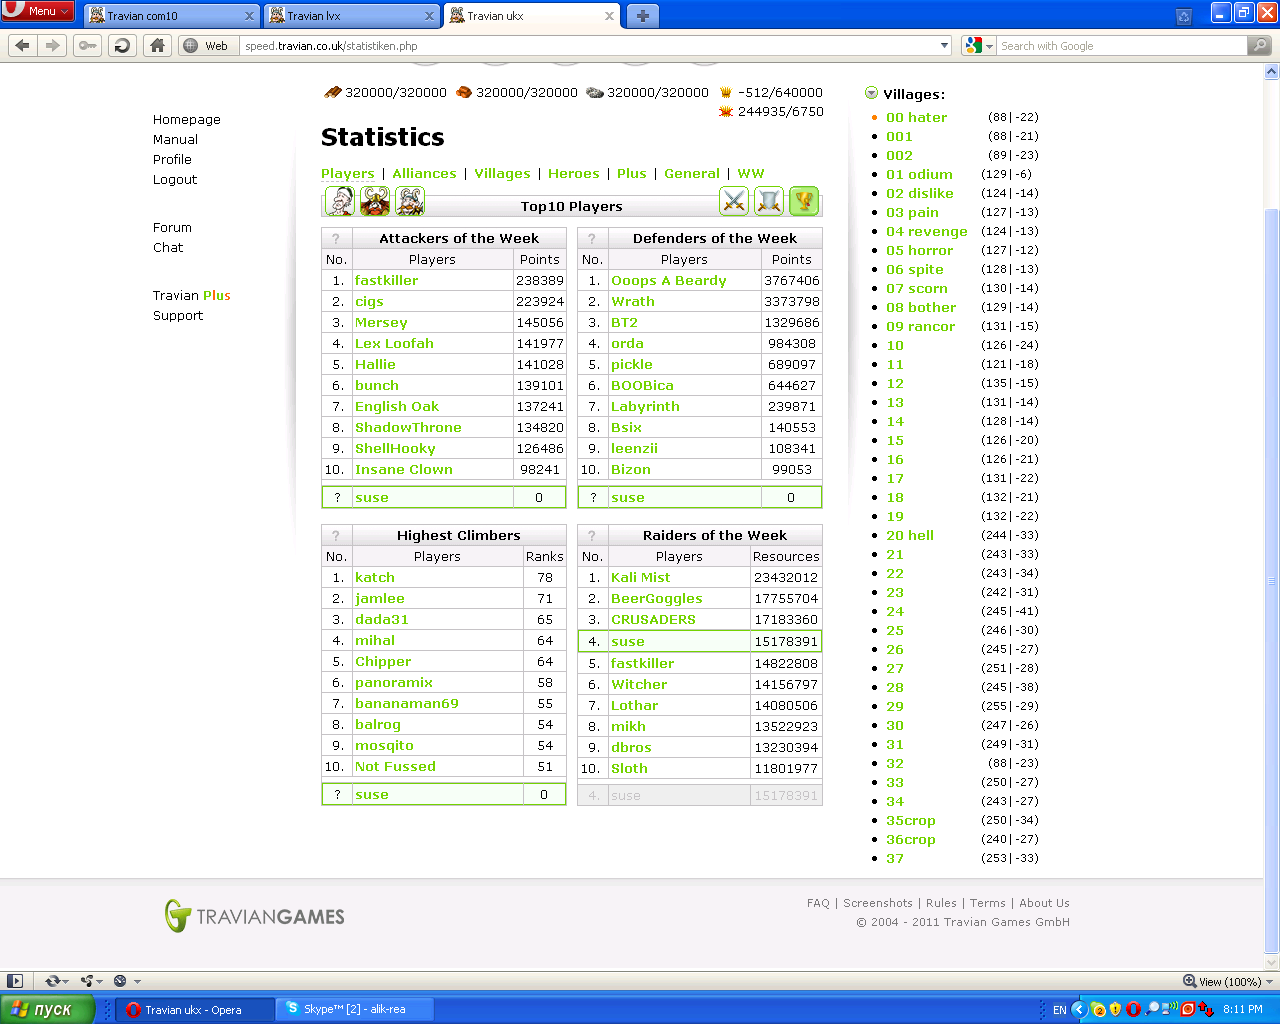Open the help question mark for Raiders of the Week
Viewport: 1280px width, 1024px height.
tap(592, 535)
